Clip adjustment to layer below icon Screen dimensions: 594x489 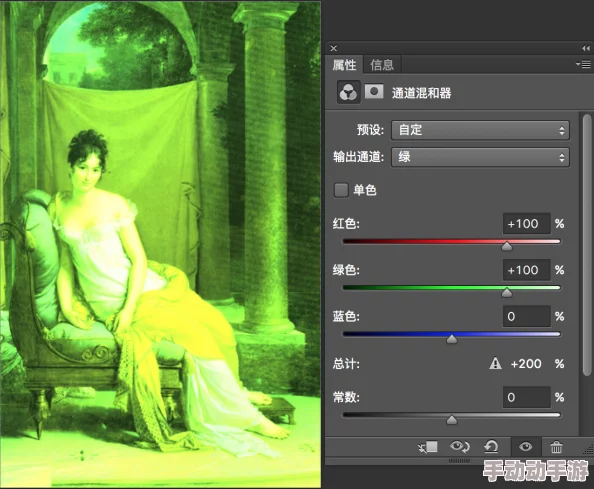(428, 447)
